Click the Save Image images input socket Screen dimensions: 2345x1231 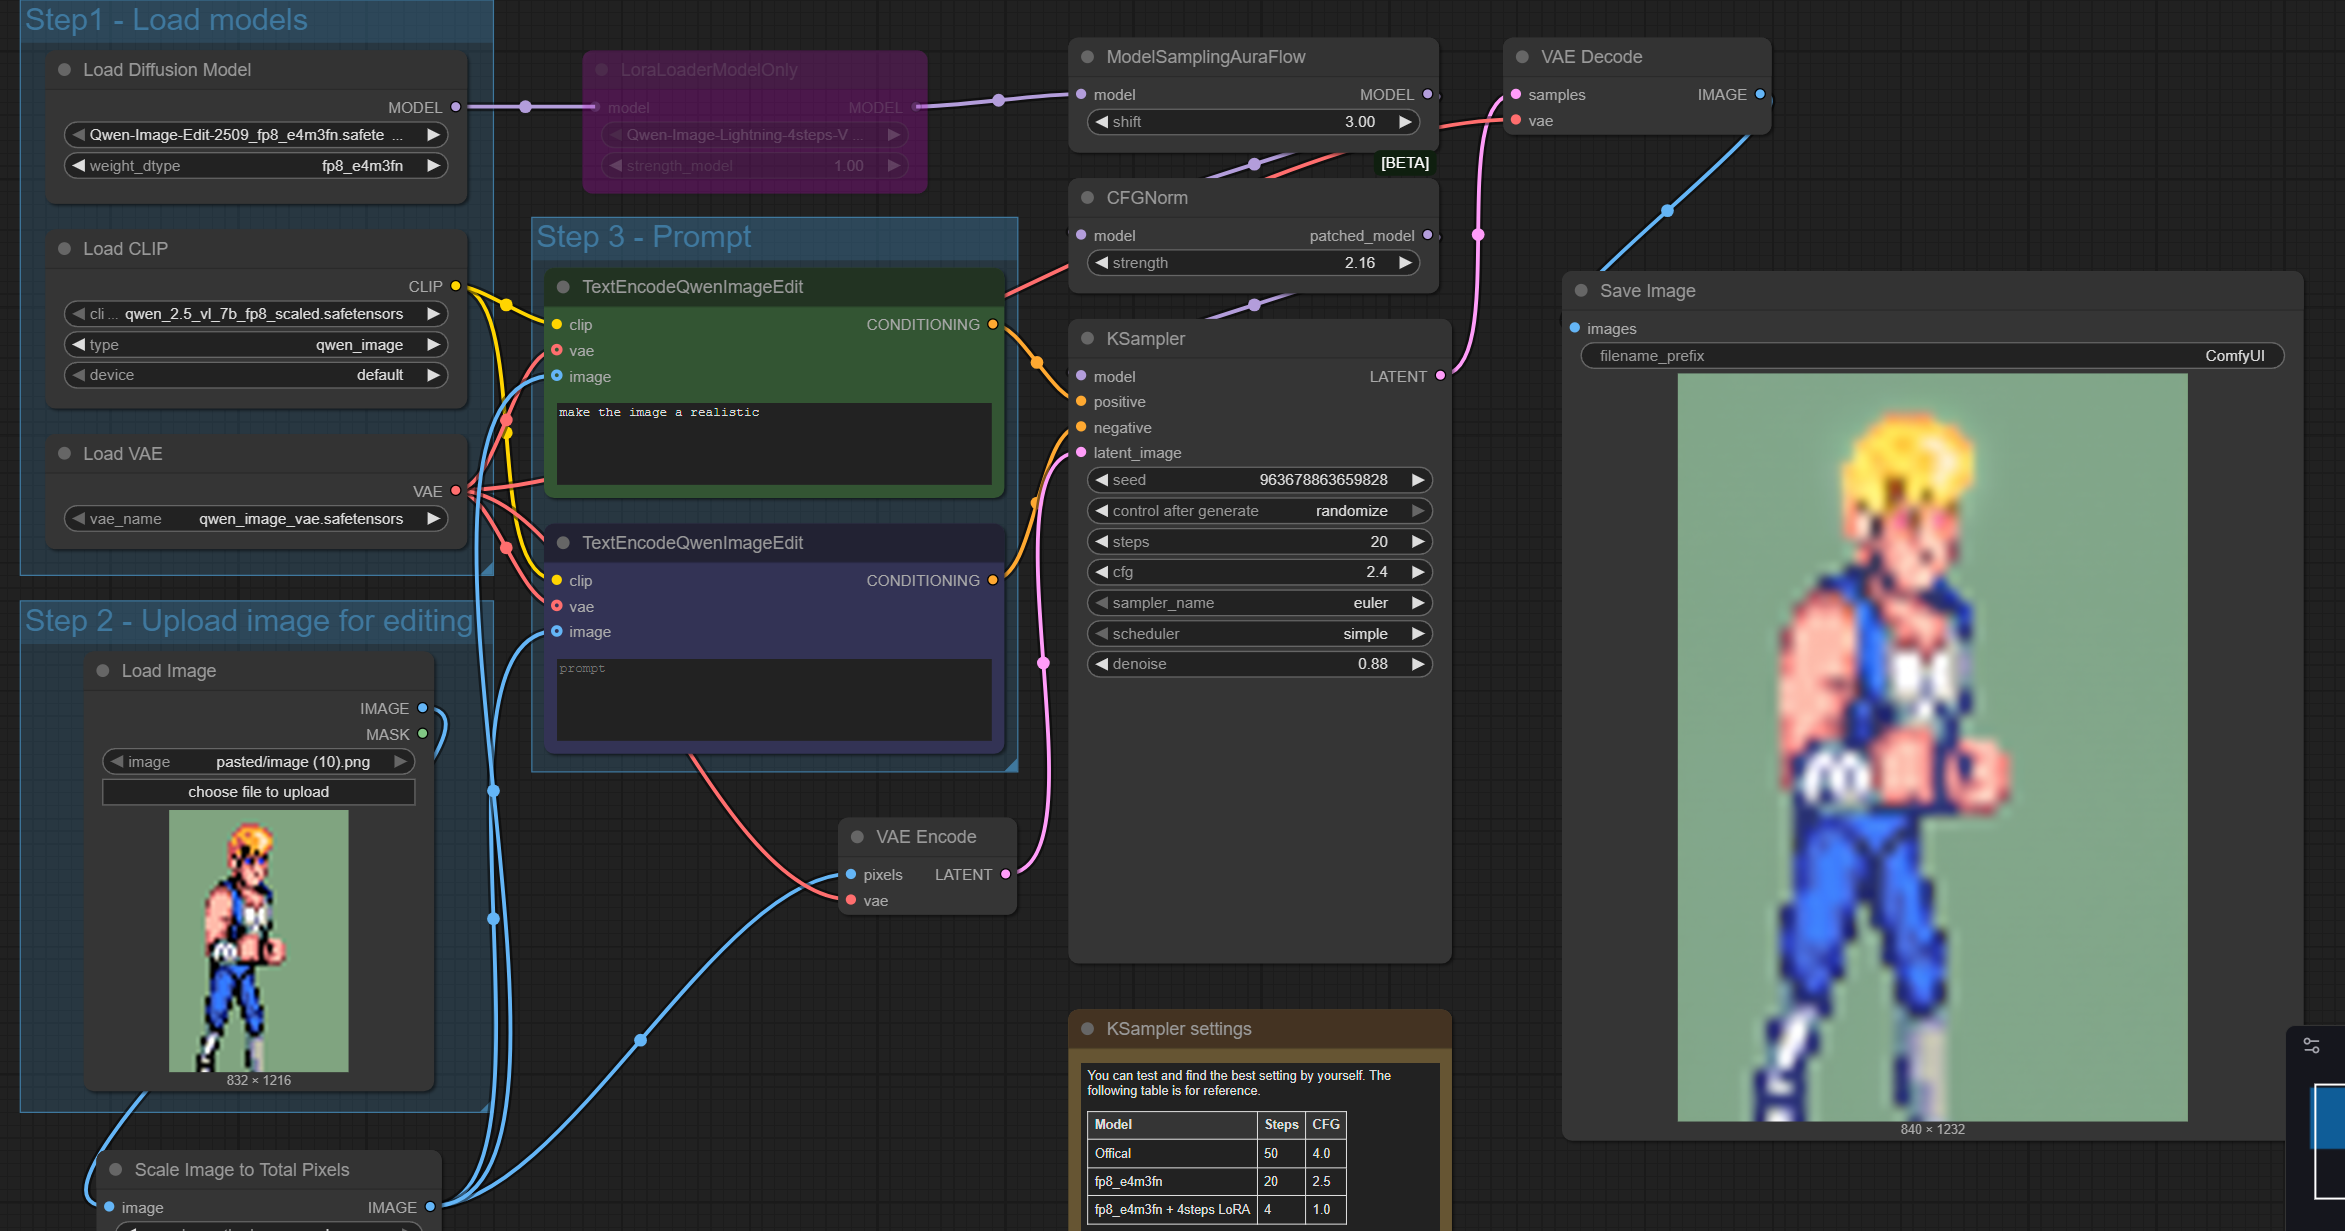point(1575,328)
